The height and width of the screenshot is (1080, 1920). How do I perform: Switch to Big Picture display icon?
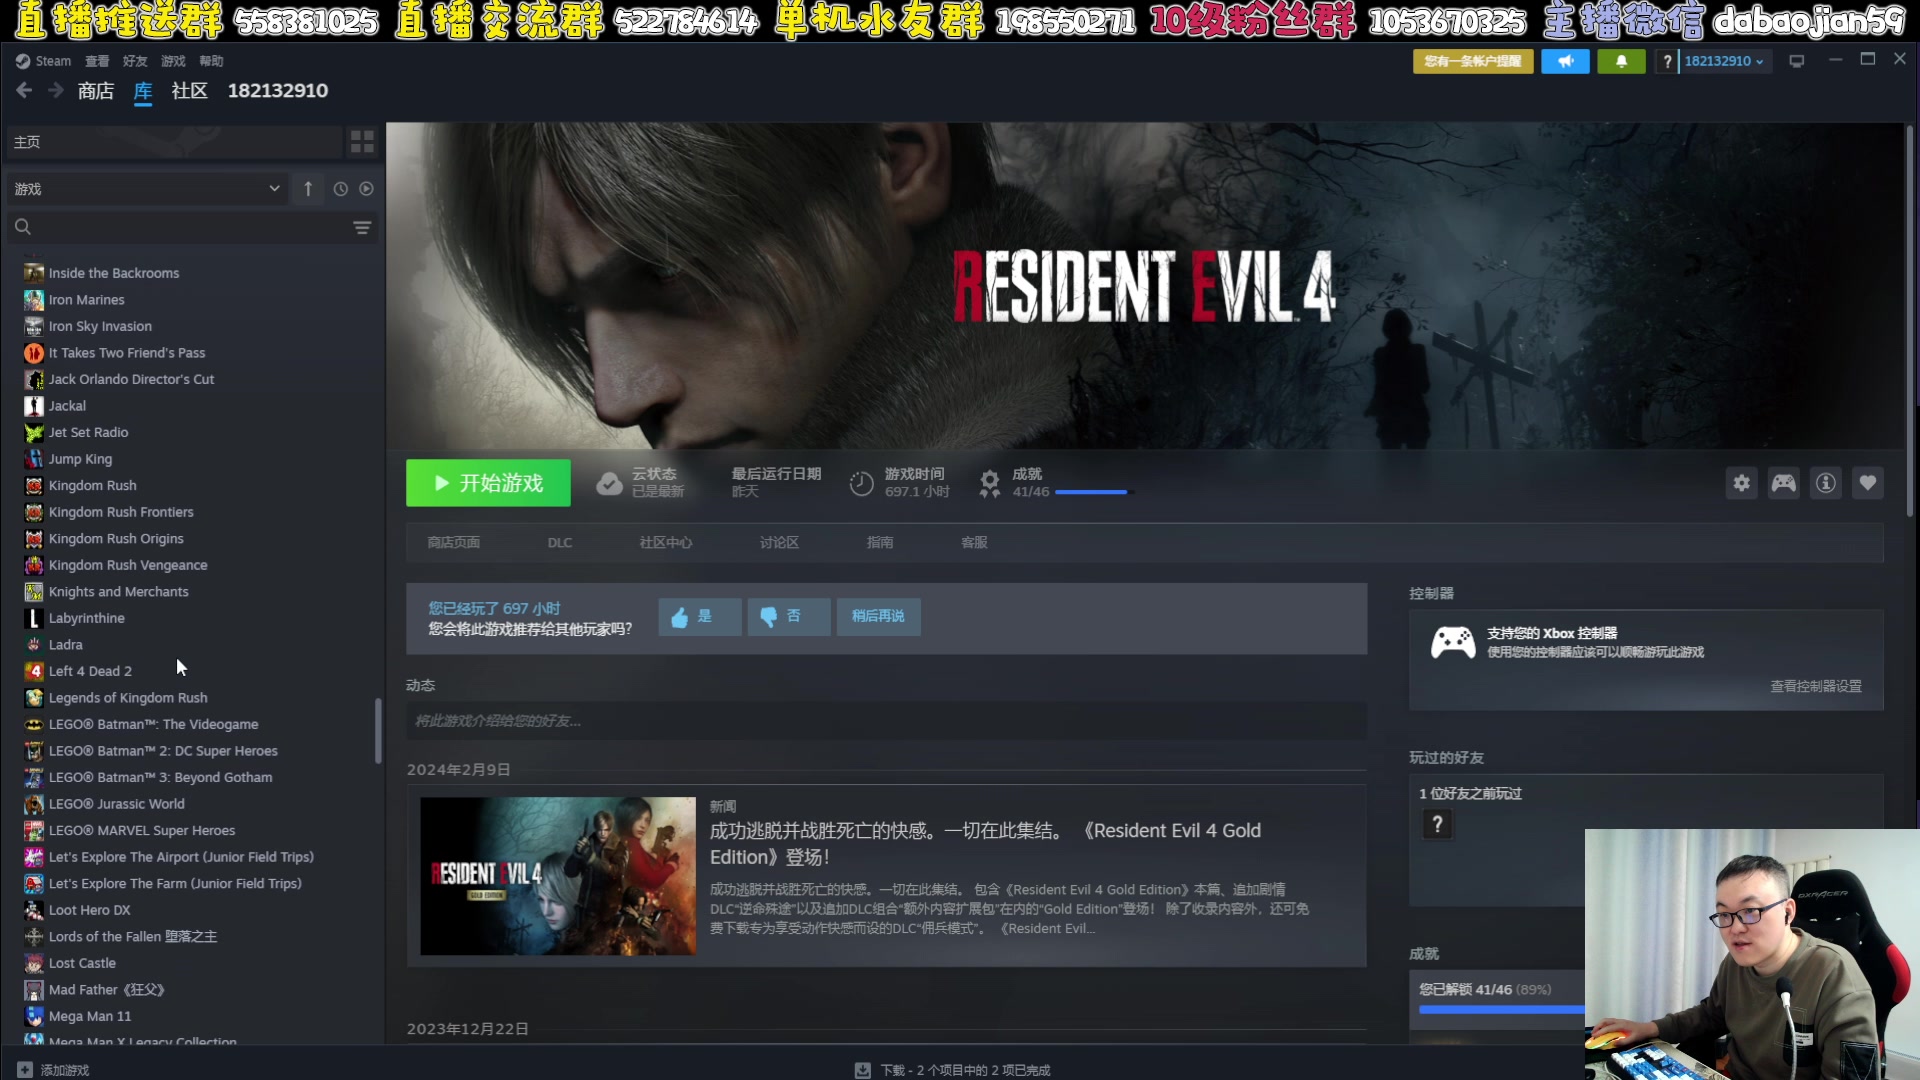coord(1797,61)
